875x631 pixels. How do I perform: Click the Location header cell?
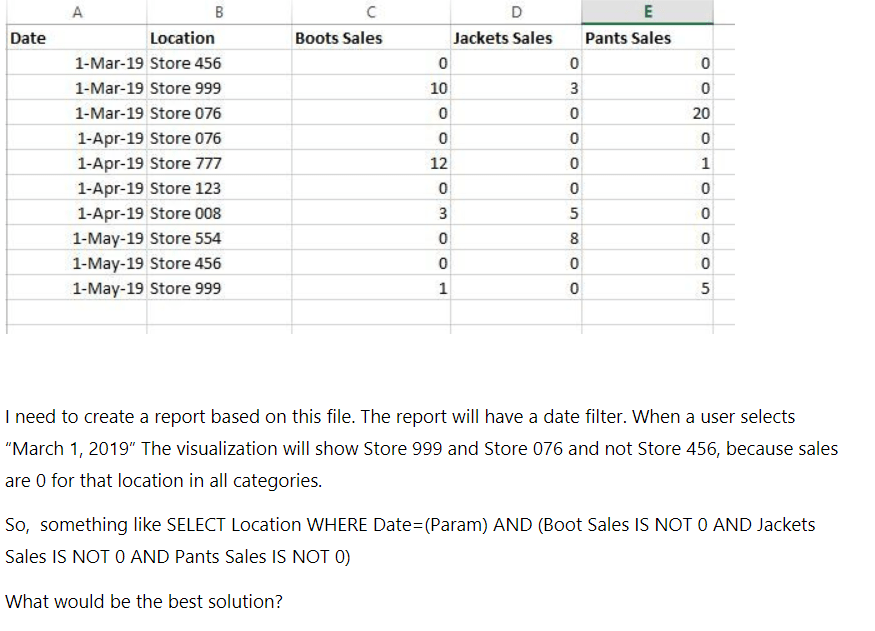pyautogui.click(x=182, y=38)
